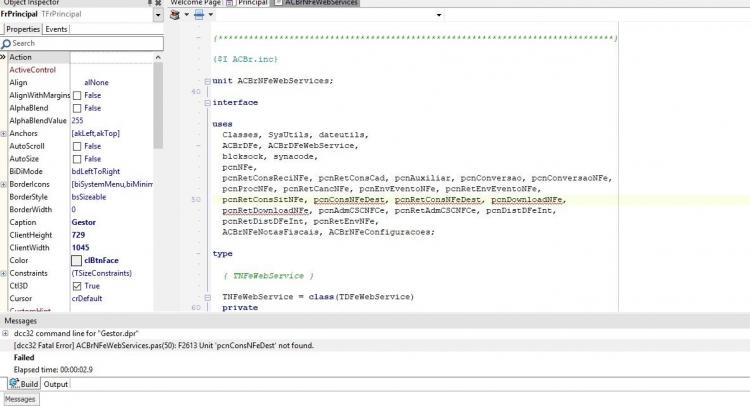750x406 pixels.
Task: Pin the Object Inspector panel
Action: (149, 2)
